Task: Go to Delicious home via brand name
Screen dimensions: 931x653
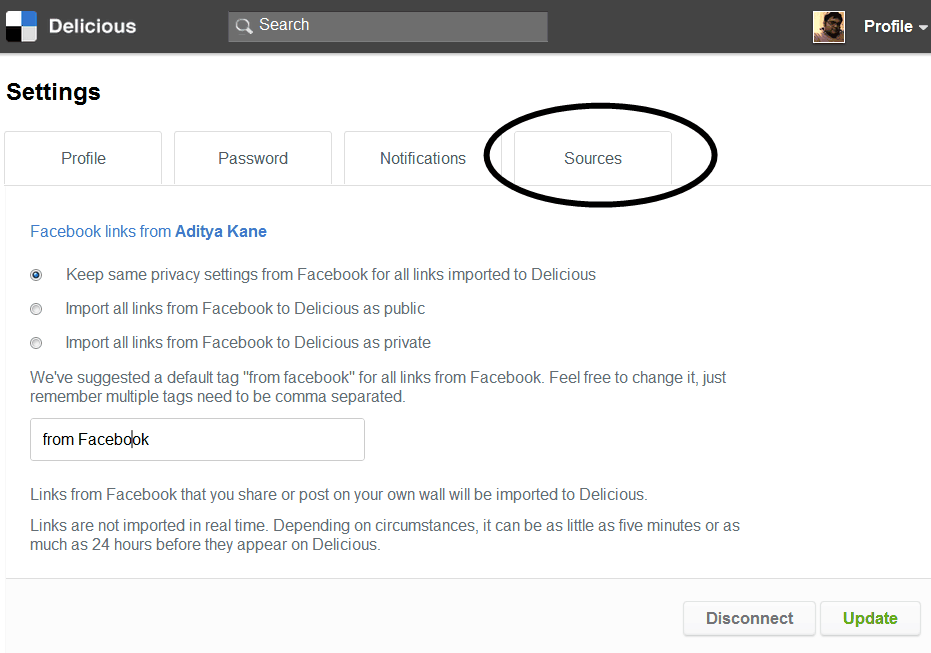Action: pos(93,26)
